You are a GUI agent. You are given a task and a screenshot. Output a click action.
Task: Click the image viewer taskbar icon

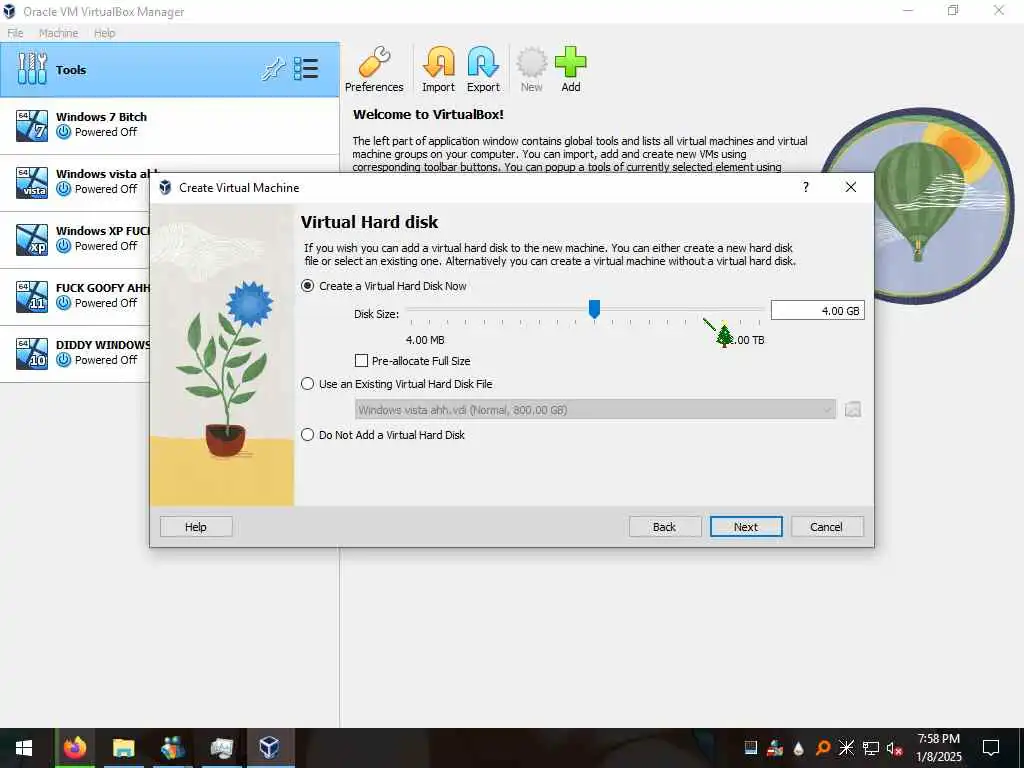(221, 747)
